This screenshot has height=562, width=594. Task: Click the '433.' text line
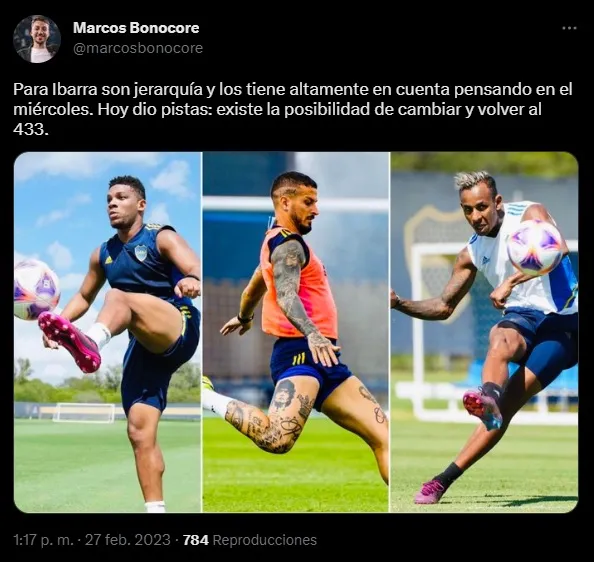point(31,130)
